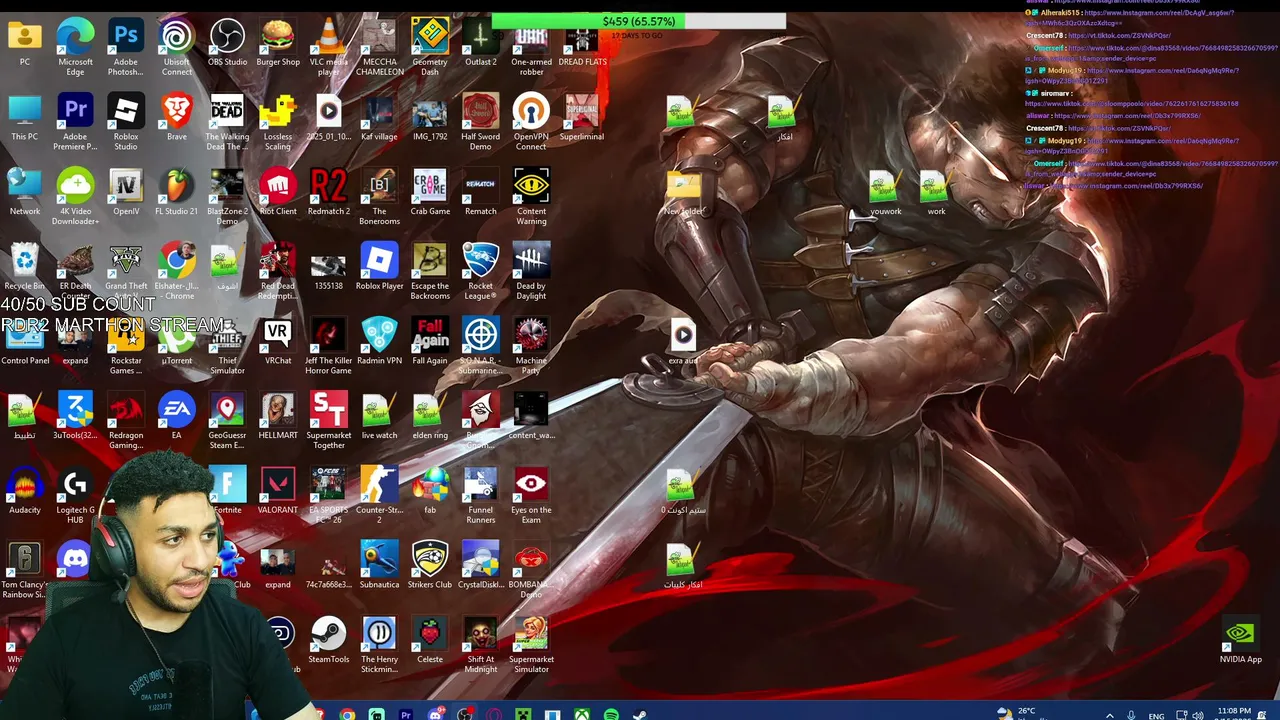Open SteamTools desktop icon
The width and height of the screenshot is (1280, 720).
click(x=329, y=639)
